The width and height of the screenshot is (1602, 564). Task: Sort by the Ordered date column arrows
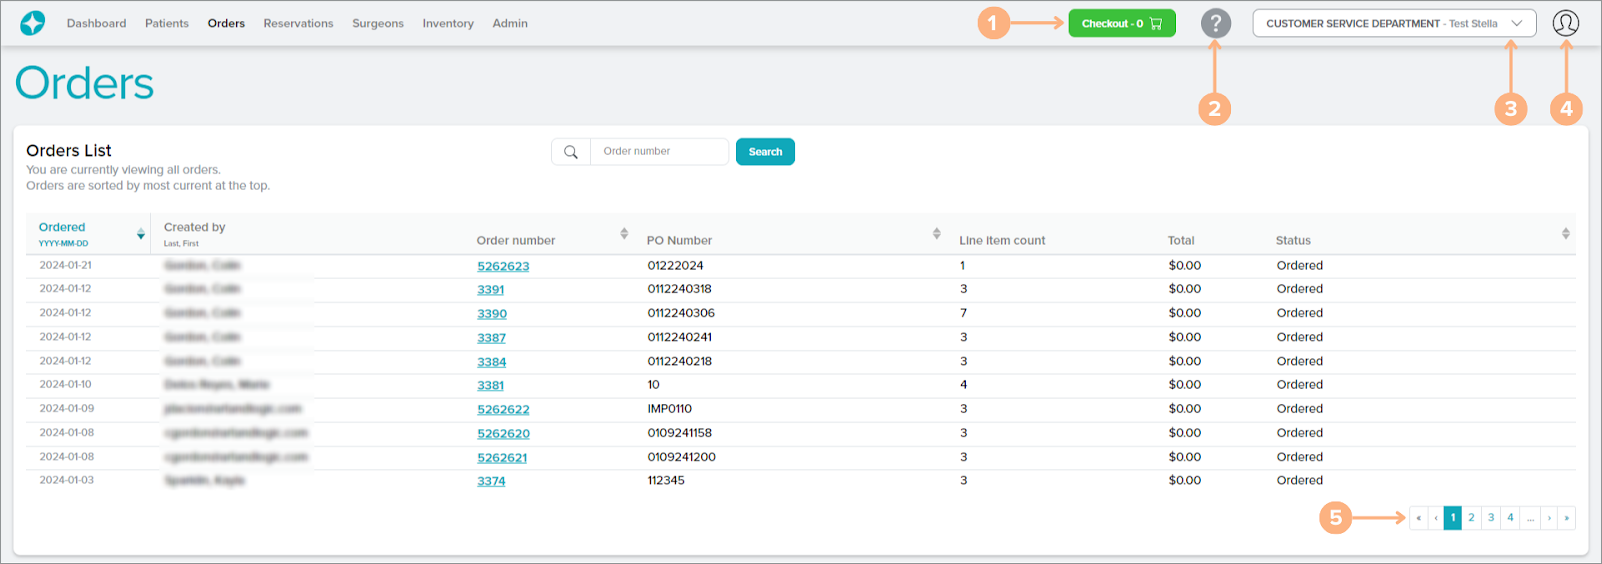pyautogui.click(x=140, y=234)
